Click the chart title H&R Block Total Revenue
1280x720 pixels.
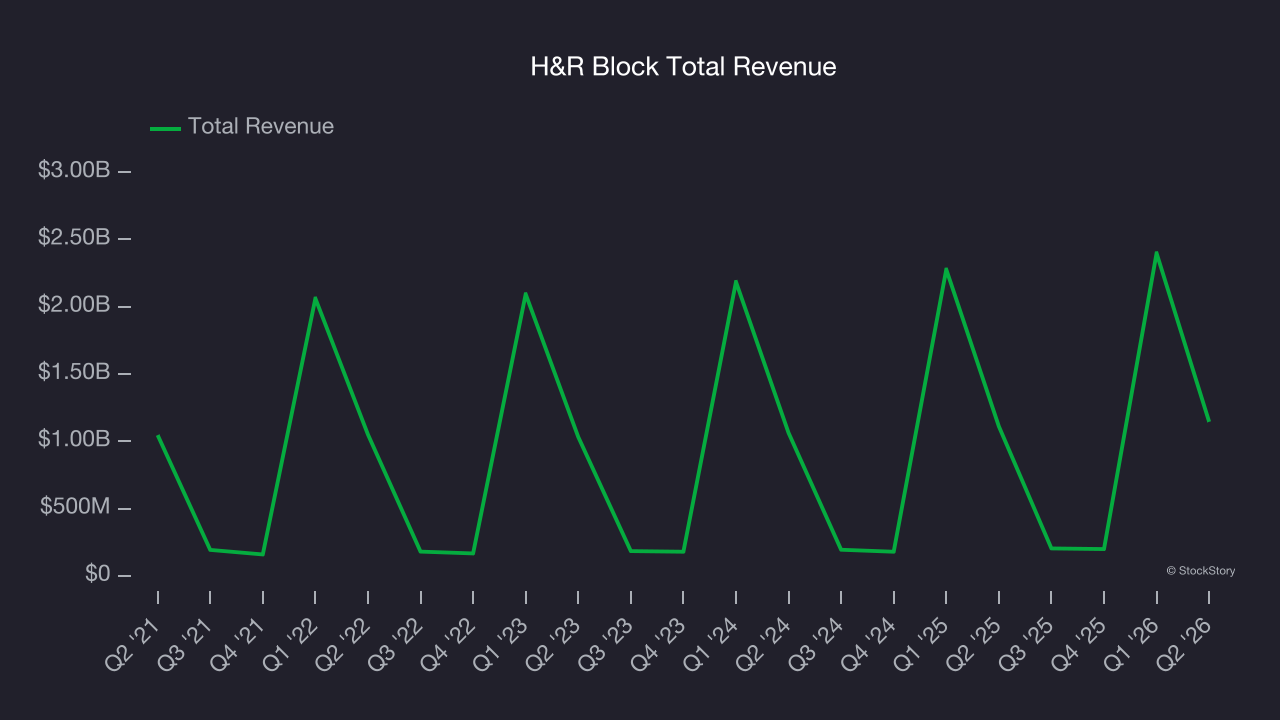[683, 67]
